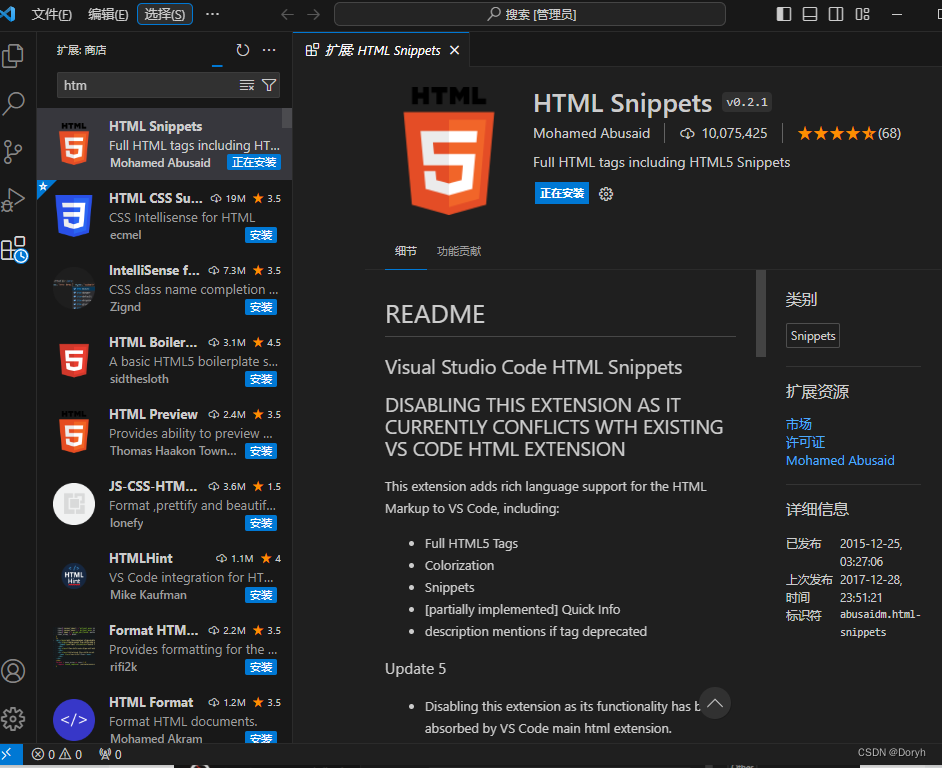Click the command center search box
Viewport: 942px width, 768px height.
[x=529, y=14]
